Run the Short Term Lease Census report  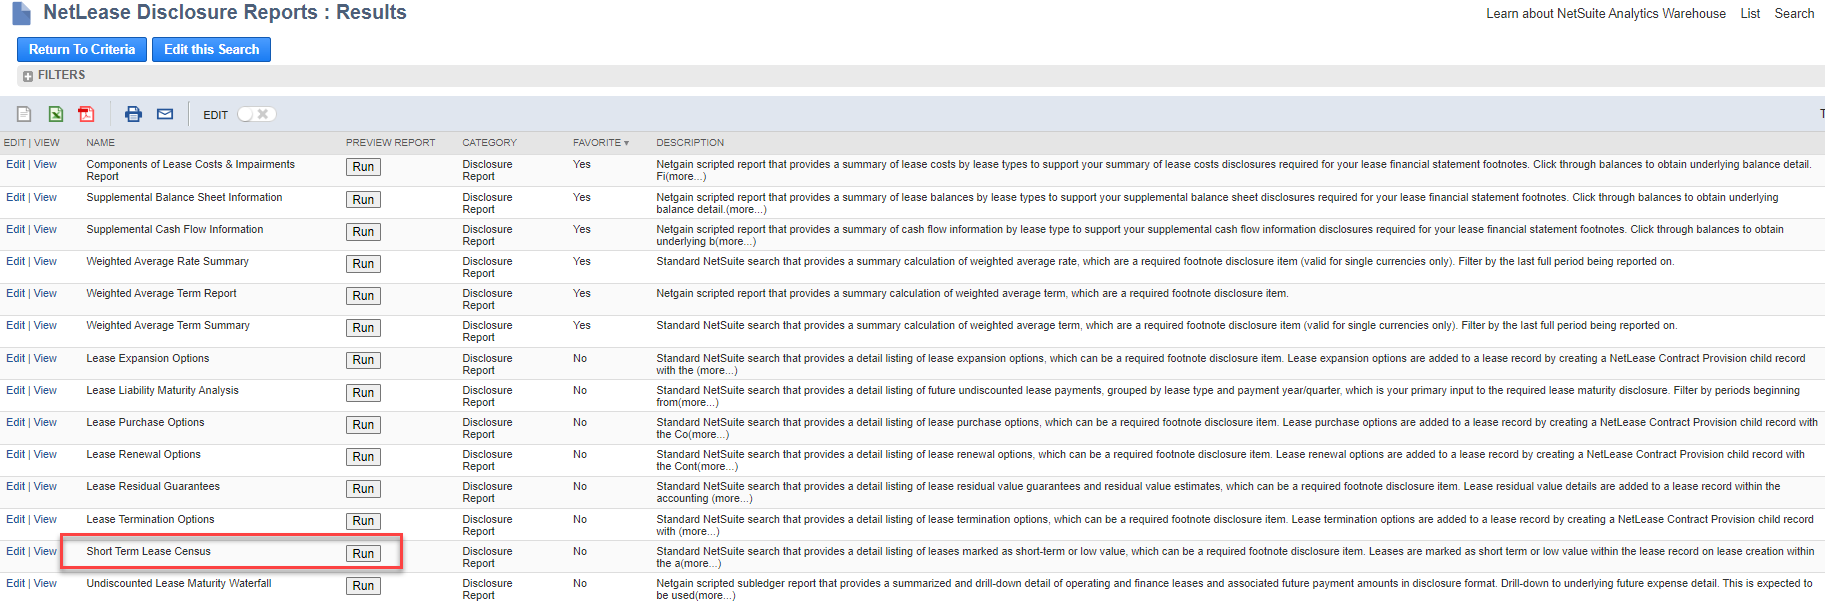(x=363, y=554)
